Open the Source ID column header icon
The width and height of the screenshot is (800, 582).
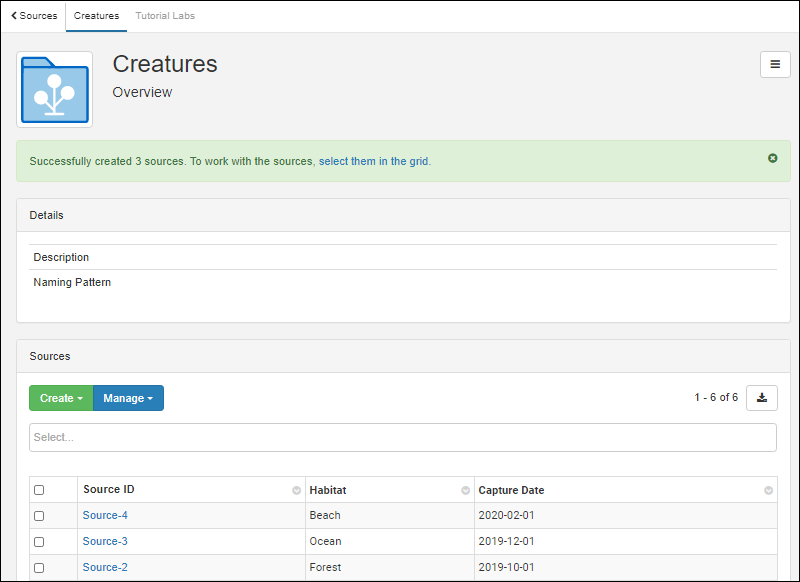[x=296, y=490]
